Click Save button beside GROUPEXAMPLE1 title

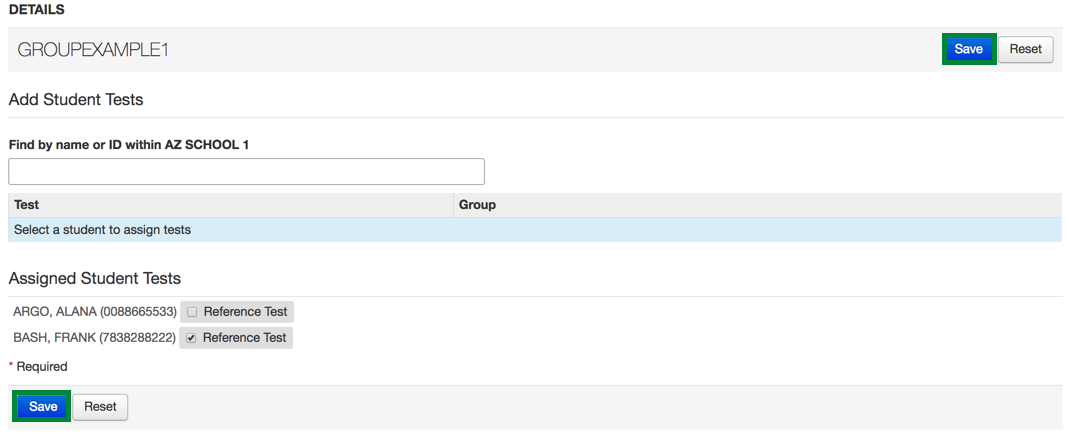[x=968, y=49]
